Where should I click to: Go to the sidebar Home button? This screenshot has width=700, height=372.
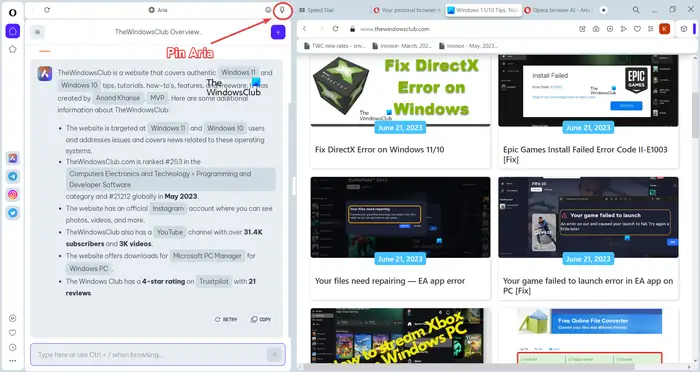coord(12,31)
